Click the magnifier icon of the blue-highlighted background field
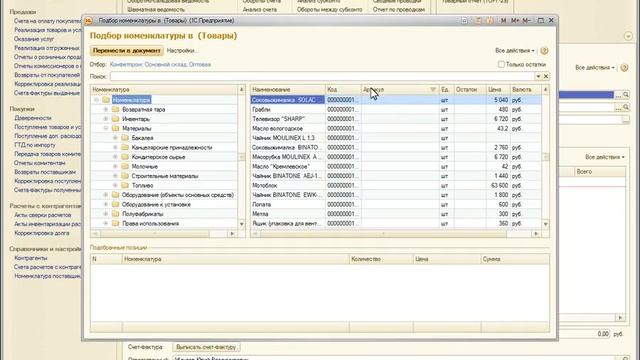 coord(626,95)
